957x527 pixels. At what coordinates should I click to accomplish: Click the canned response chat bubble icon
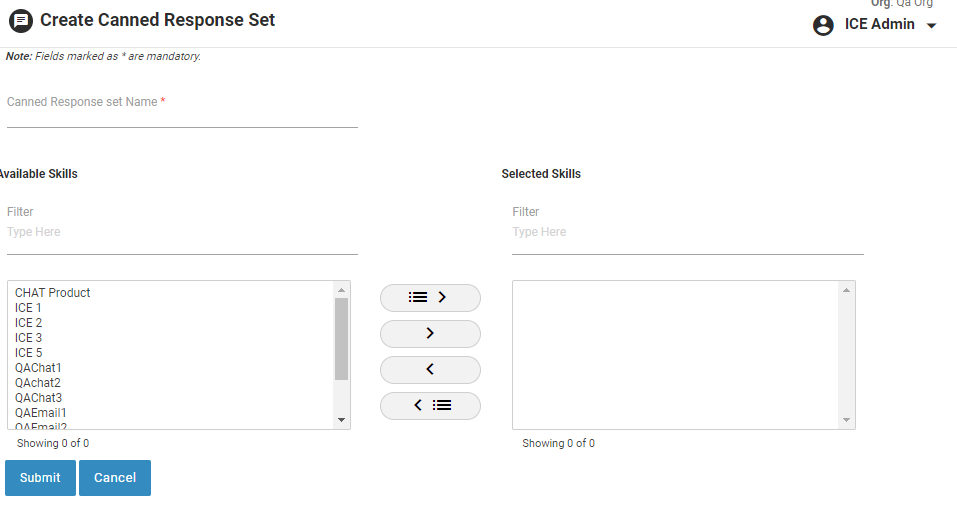click(x=20, y=20)
